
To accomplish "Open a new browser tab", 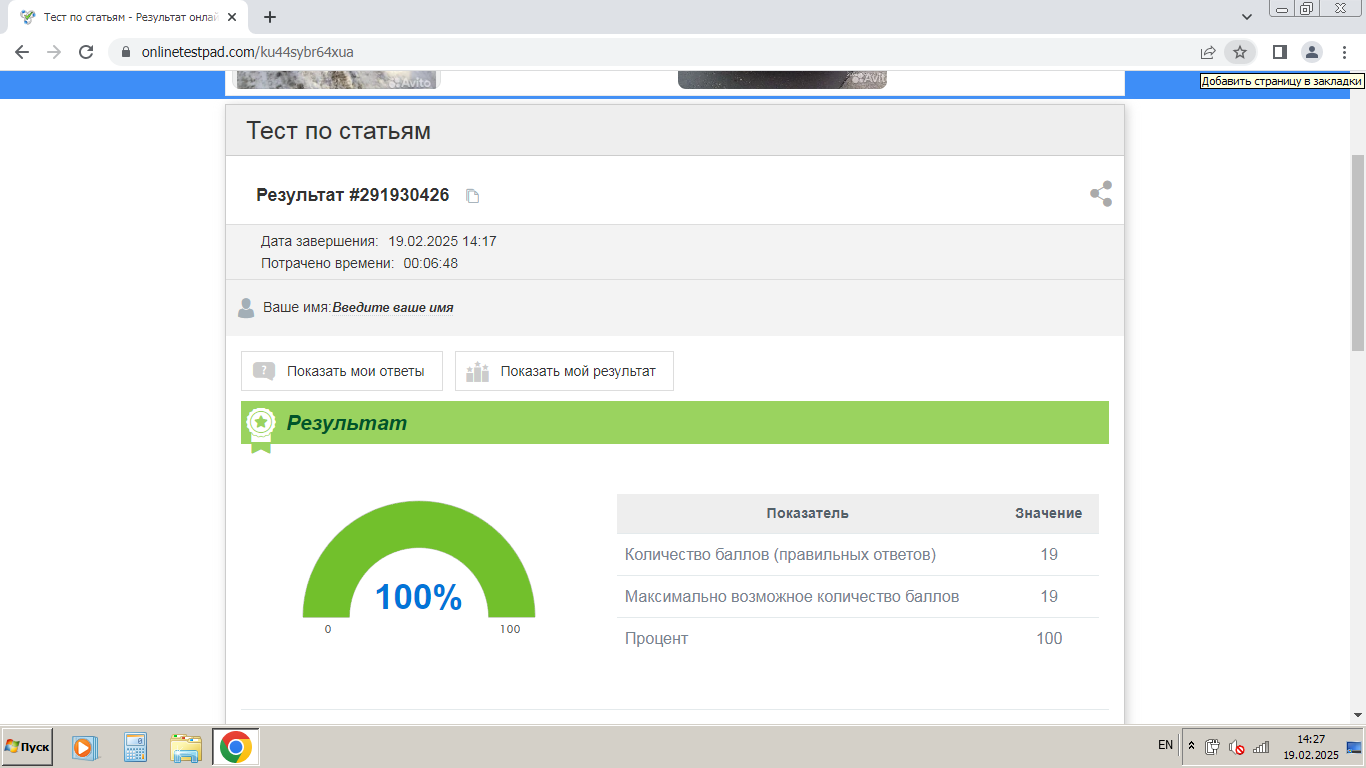I will pyautogui.click(x=270, y=17).
